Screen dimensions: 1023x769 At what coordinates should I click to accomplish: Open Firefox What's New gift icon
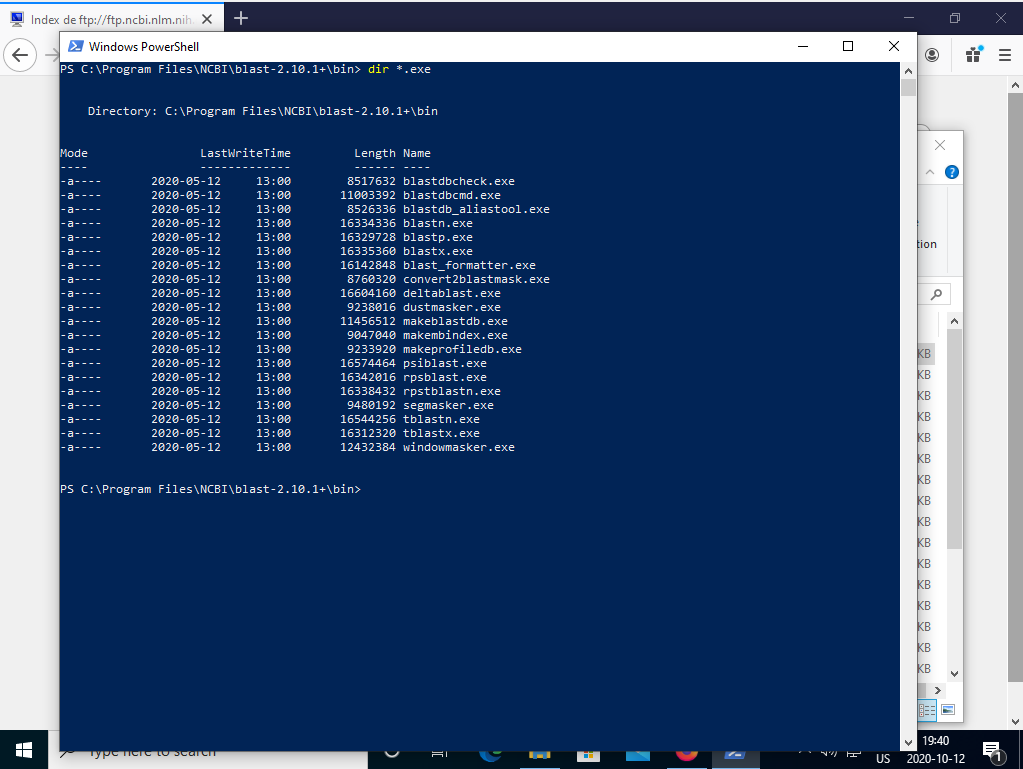point(973,55)
